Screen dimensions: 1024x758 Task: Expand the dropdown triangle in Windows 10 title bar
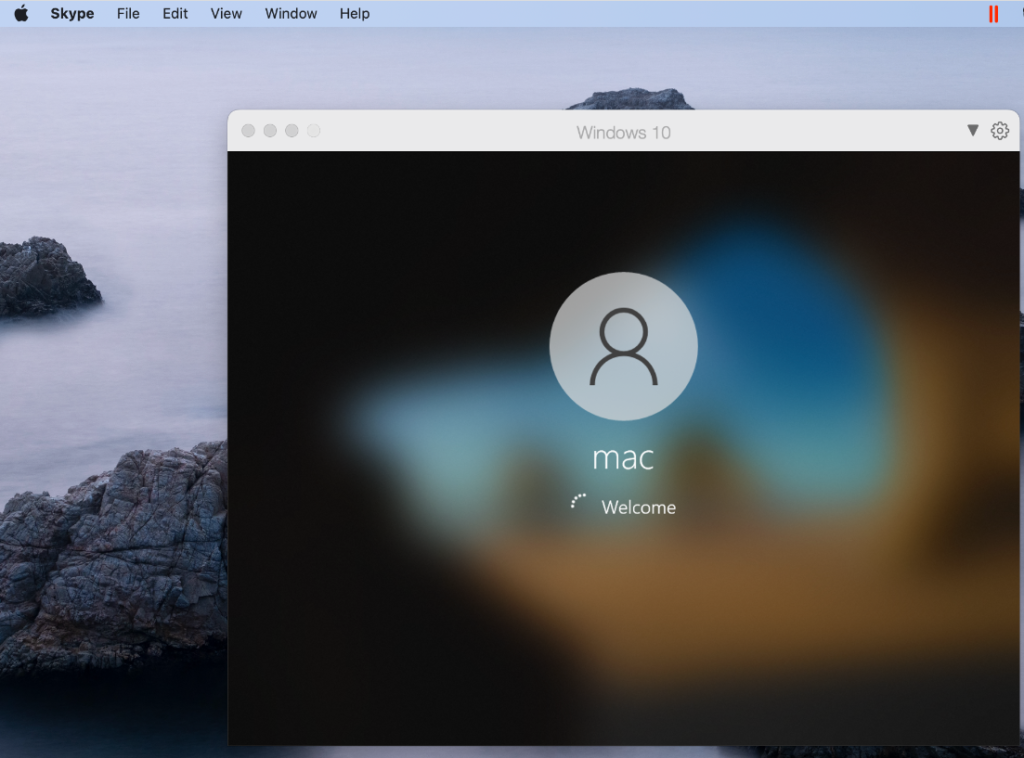(972, 131)
